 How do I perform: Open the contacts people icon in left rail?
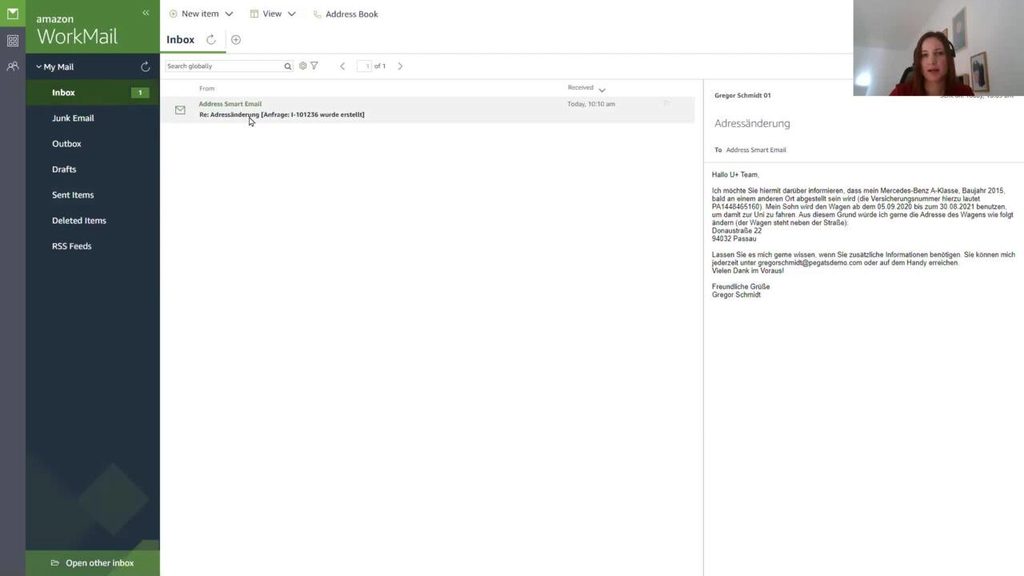(12, 66)
